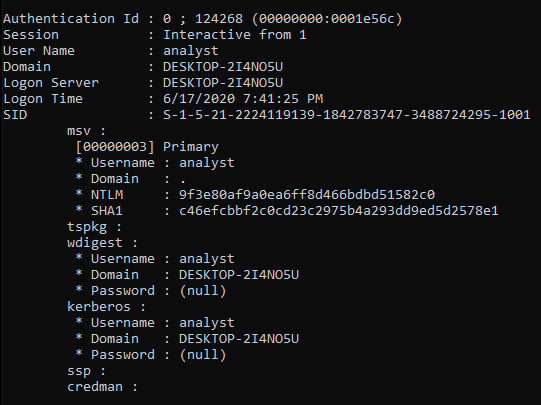
Task: Click the msv Username analyst value
Action: click(207, 163)
